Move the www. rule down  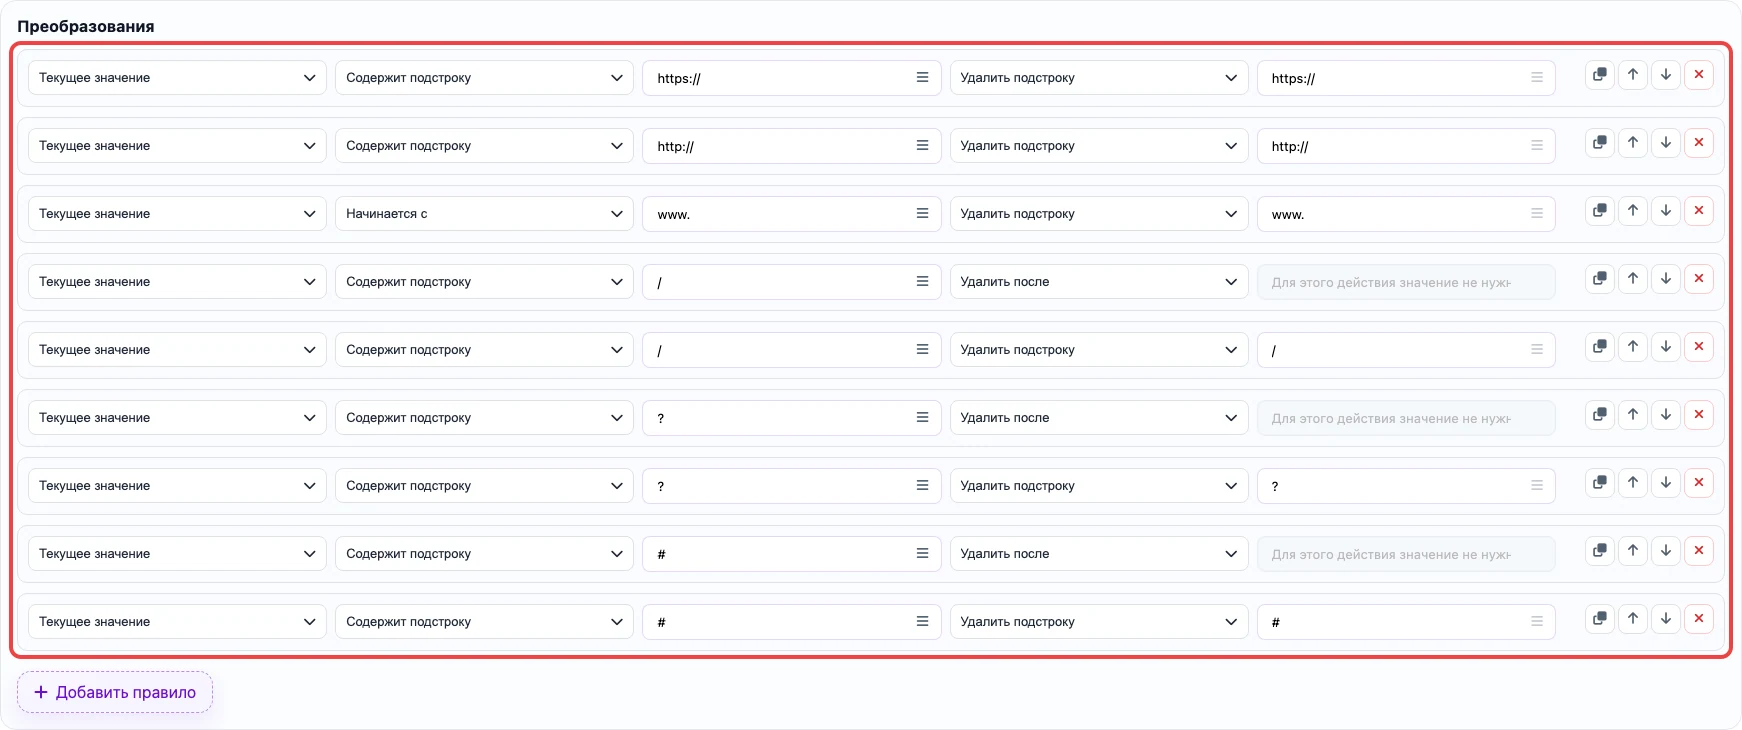click(x=1666, y=211)
